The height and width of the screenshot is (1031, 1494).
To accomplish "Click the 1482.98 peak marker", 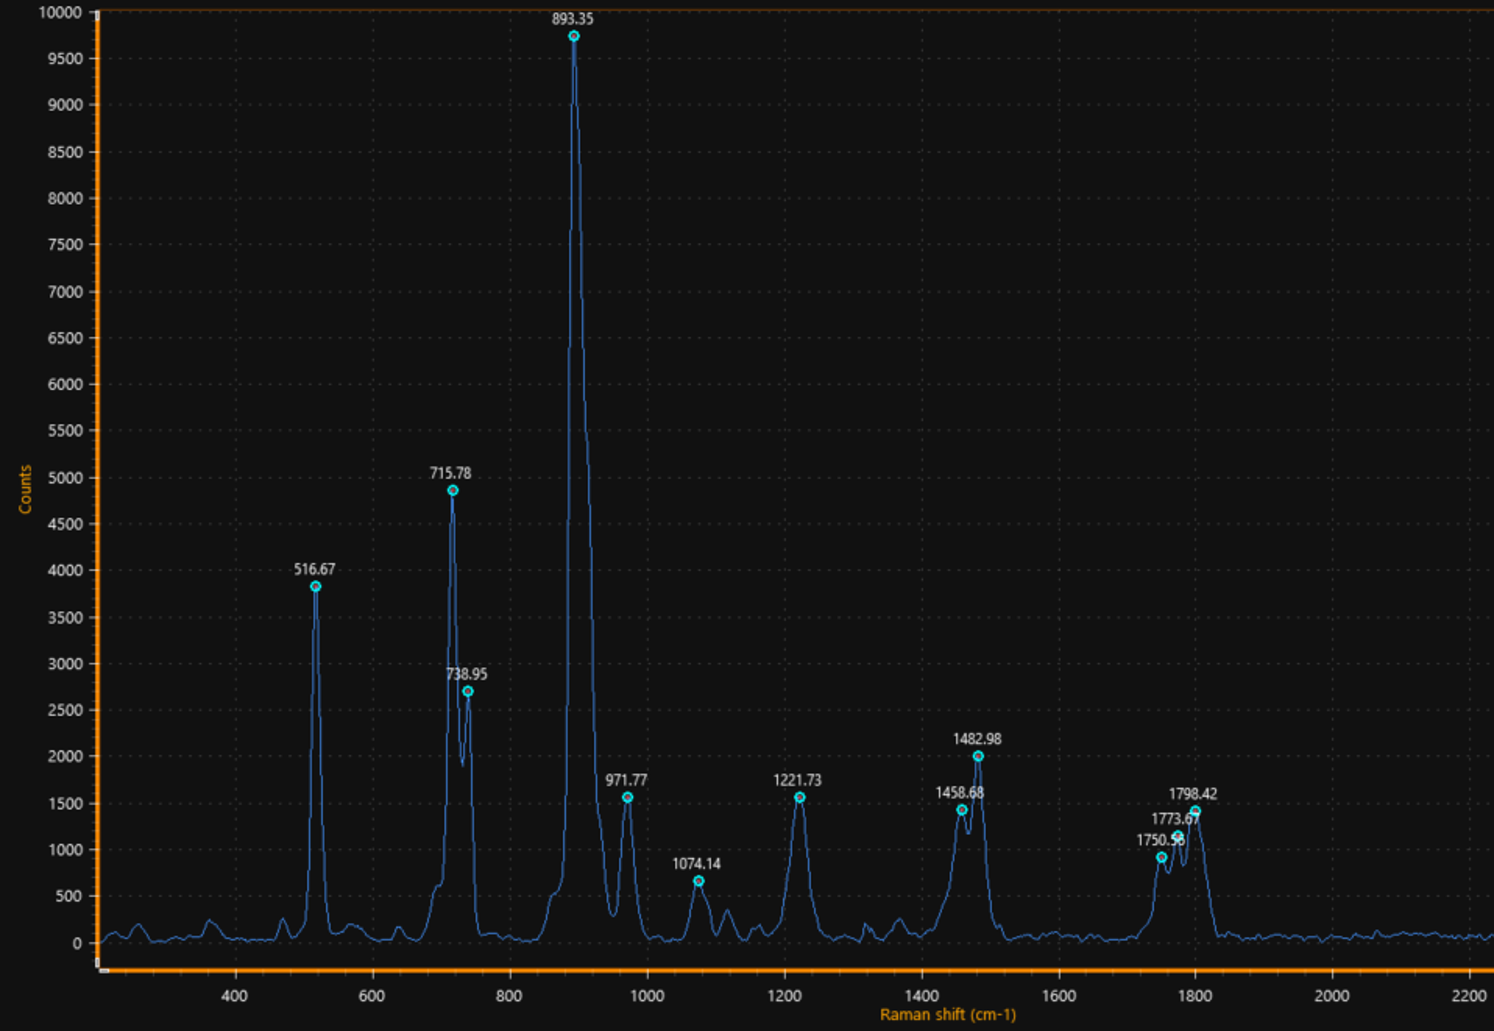I will (979, 757).
